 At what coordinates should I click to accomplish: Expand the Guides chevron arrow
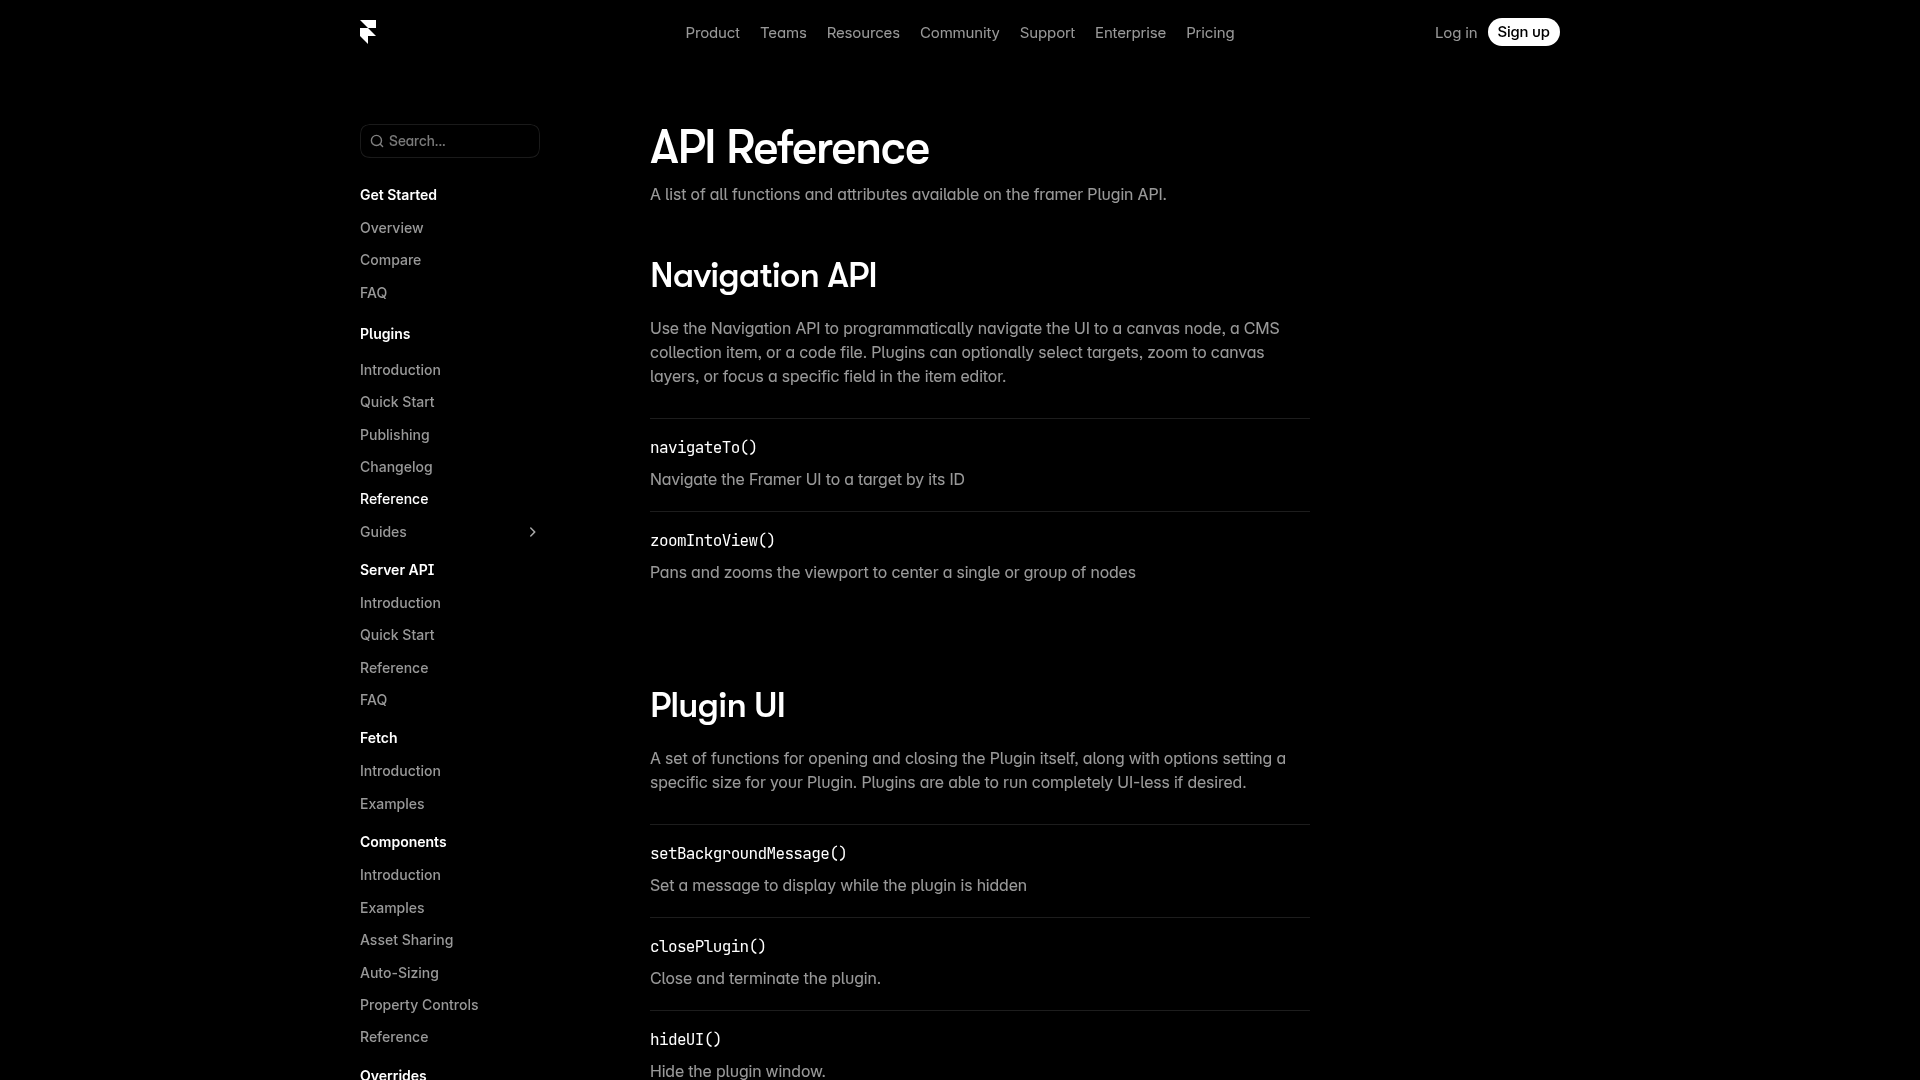pyautogui.click(x=532, y=532)
